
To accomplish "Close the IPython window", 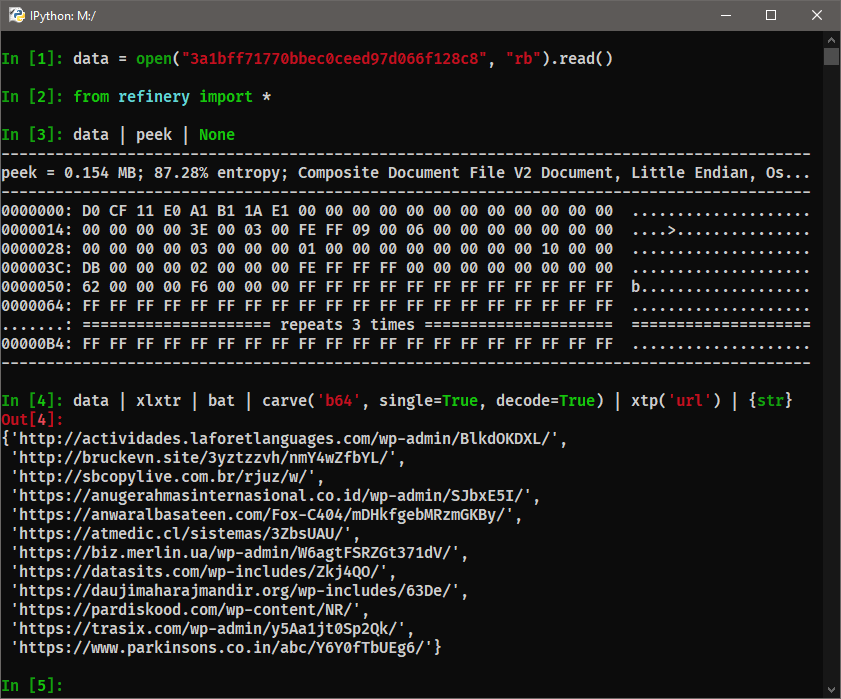I will (x=816, y=16).
